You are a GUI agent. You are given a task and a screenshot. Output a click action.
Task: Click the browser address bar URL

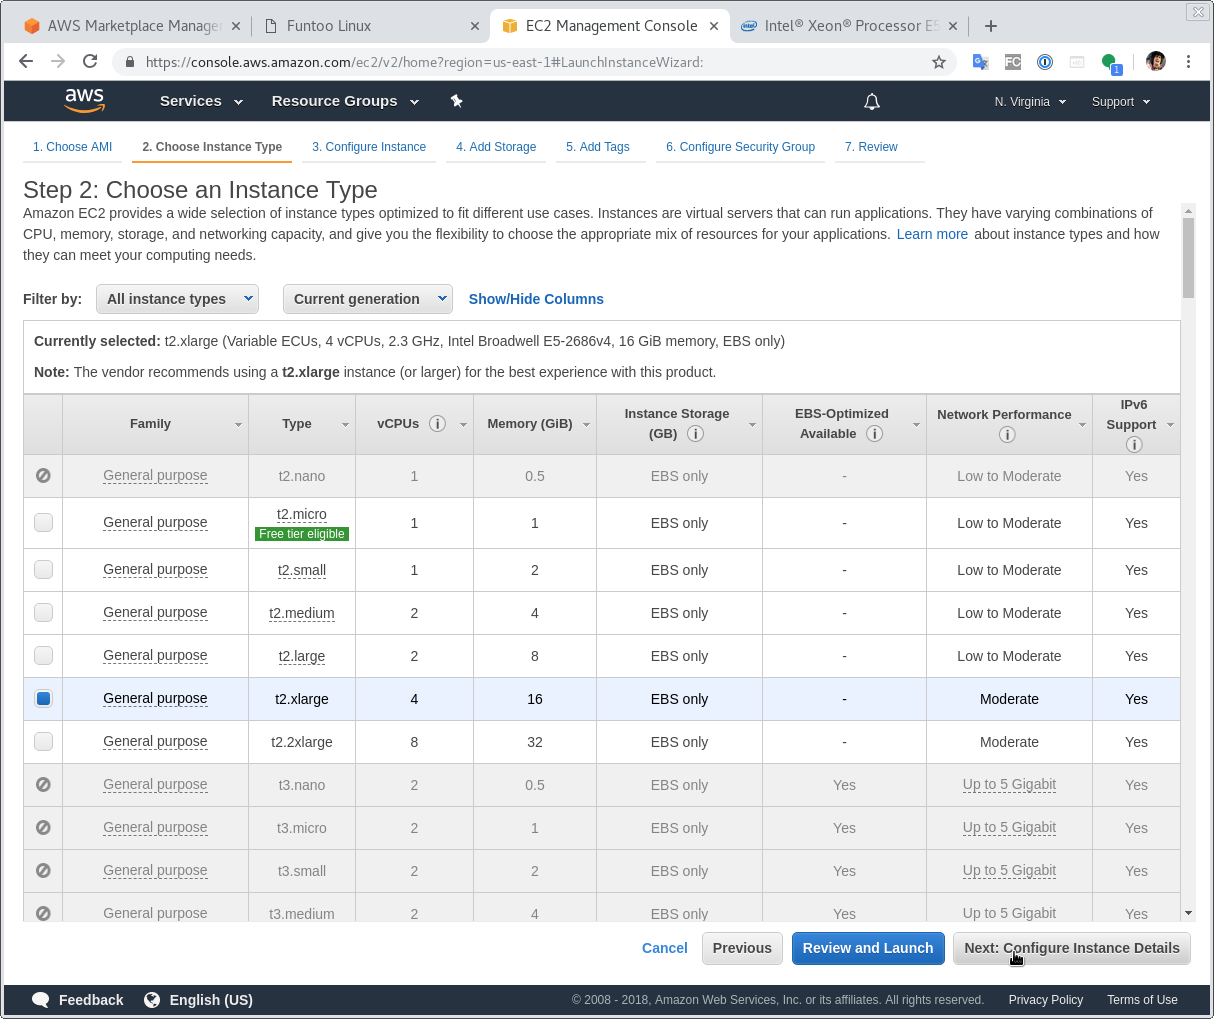pyautogui.click(x=424, y=62)
